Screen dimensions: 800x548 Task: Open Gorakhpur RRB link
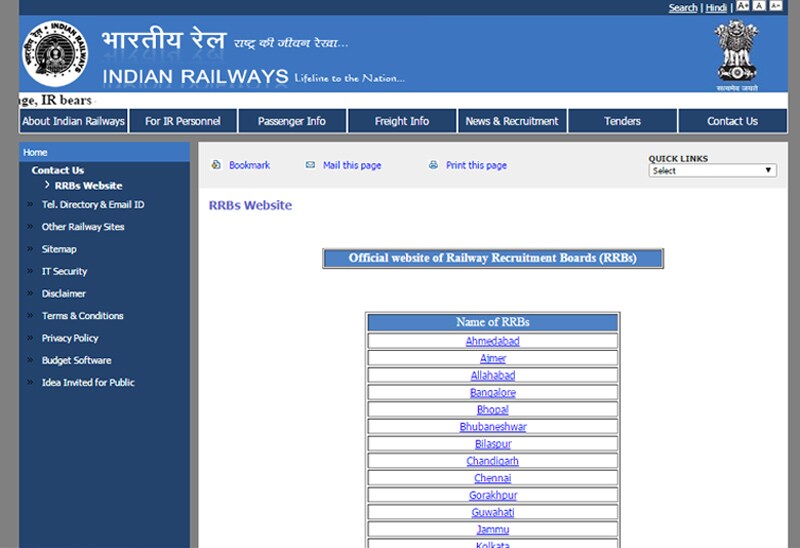pos(493,495)
